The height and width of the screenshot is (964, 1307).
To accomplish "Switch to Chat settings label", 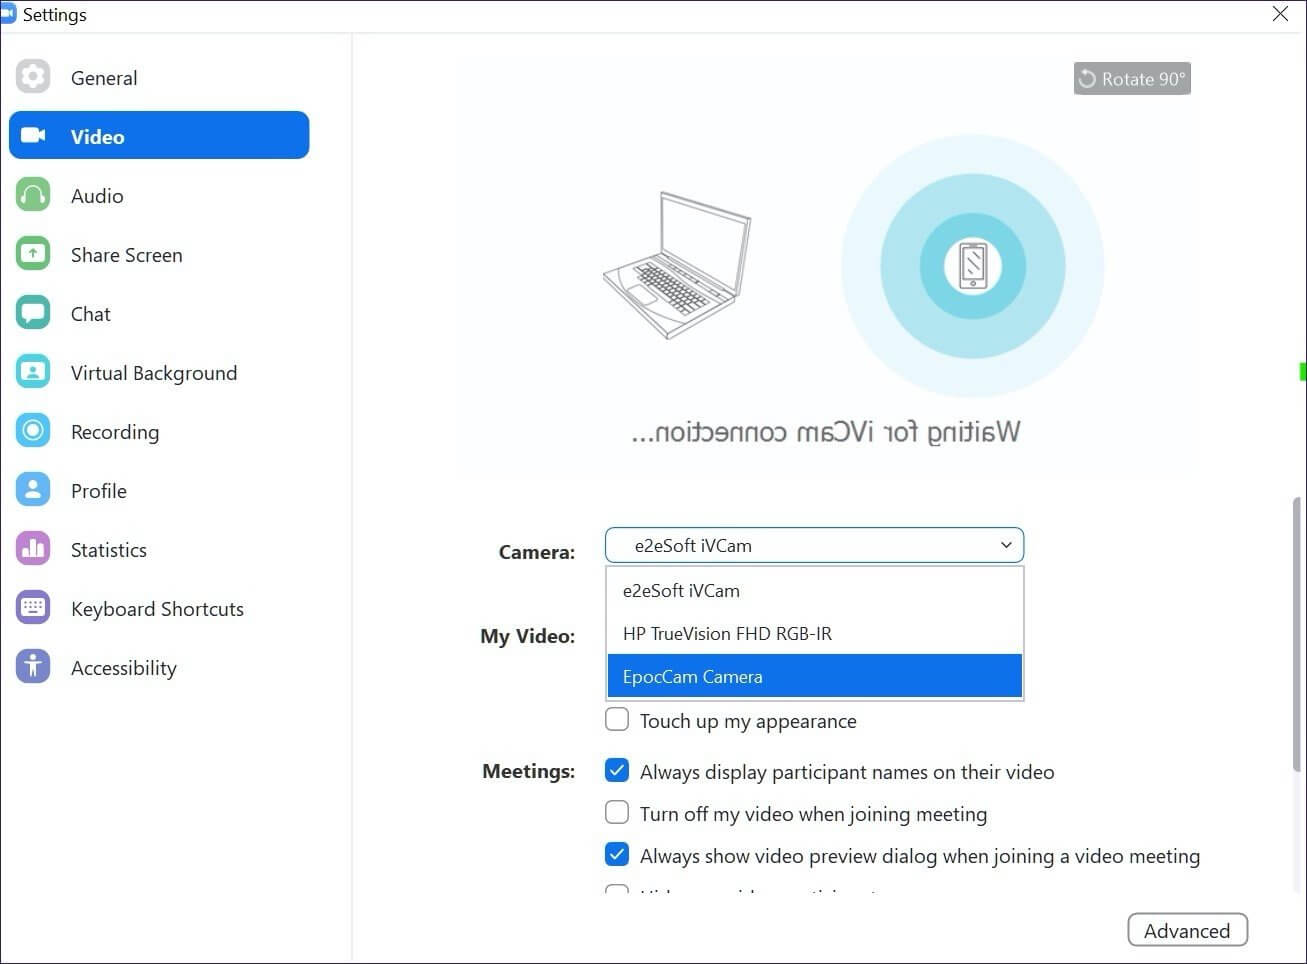I will click(91, 314).
